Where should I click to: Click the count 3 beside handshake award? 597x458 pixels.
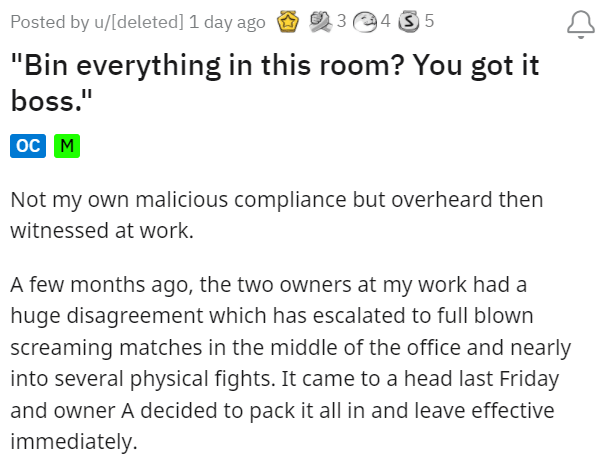[342, 21]
